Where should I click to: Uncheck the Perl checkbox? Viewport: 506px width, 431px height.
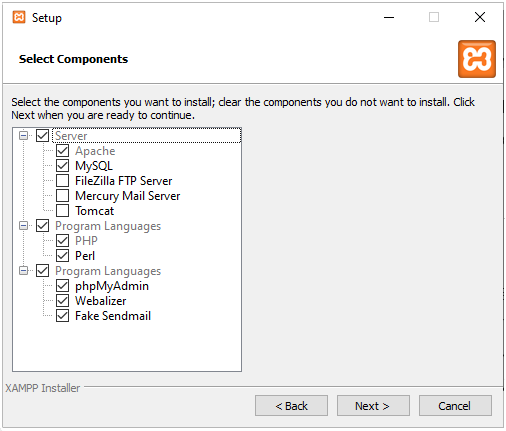click(x=63, y=256)
